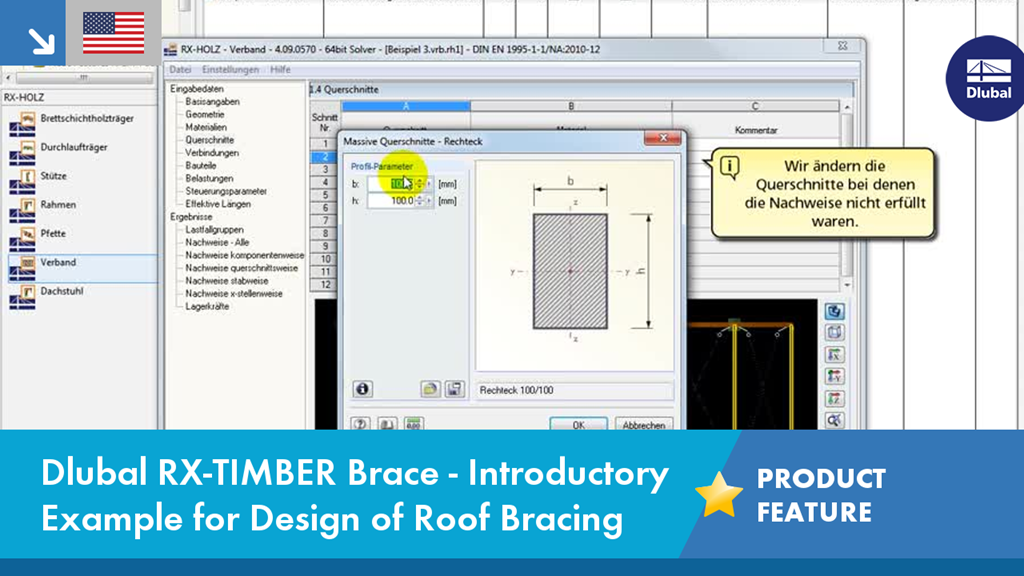This screenshot has height=576, width=1024.
Task: Click the book icon in the dialog footer
Action: coord(387,424)
